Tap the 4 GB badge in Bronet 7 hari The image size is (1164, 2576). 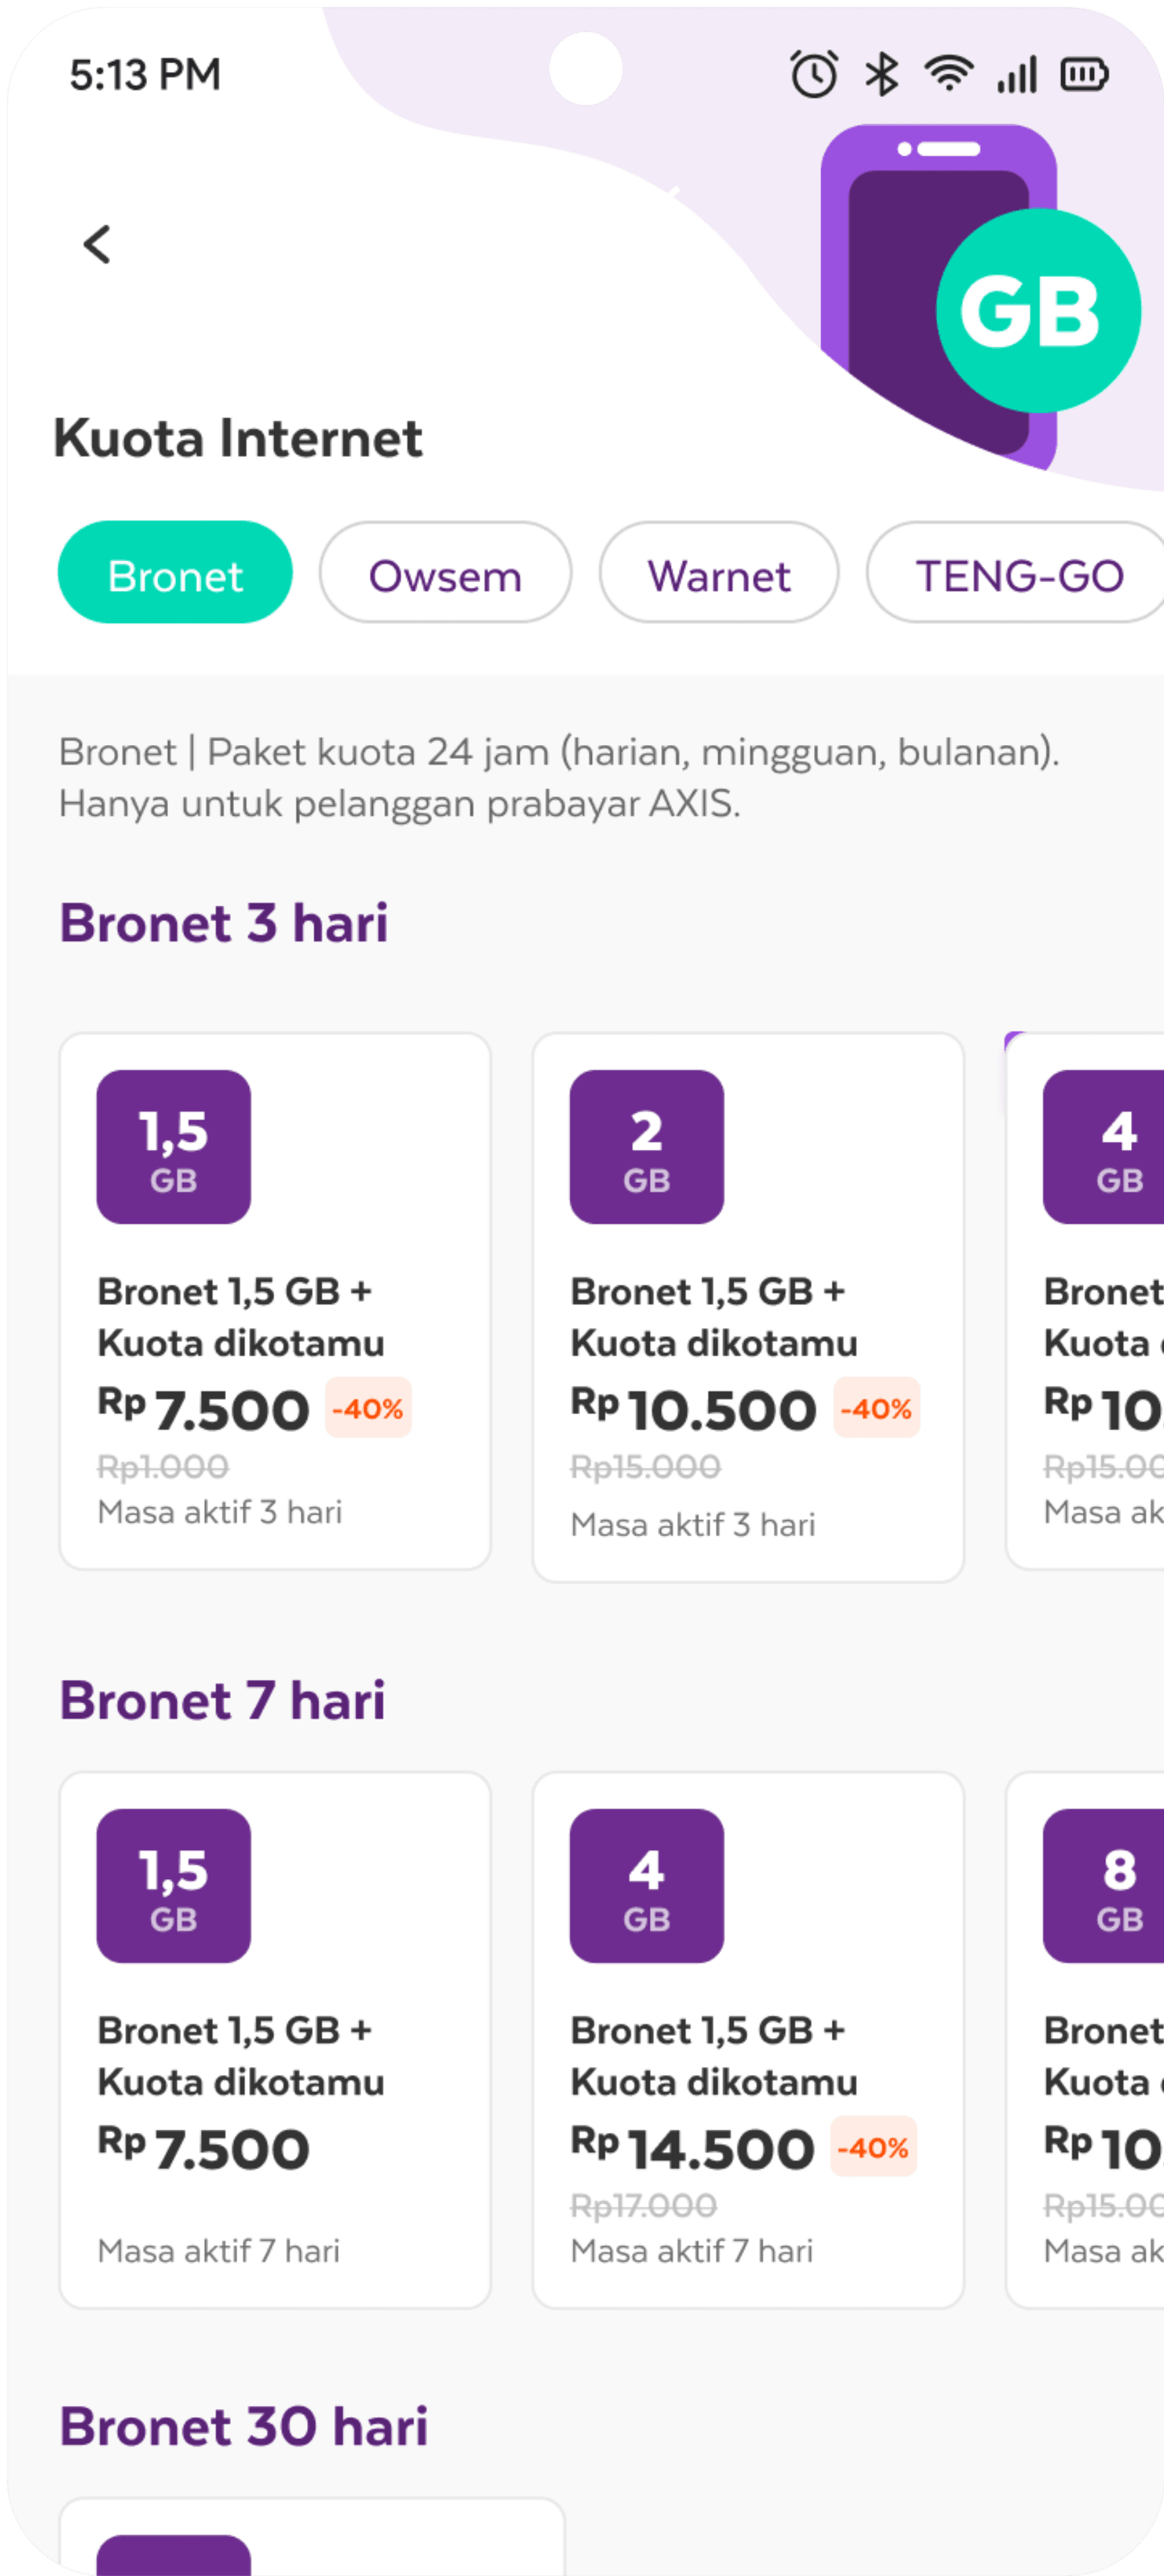646,1885
